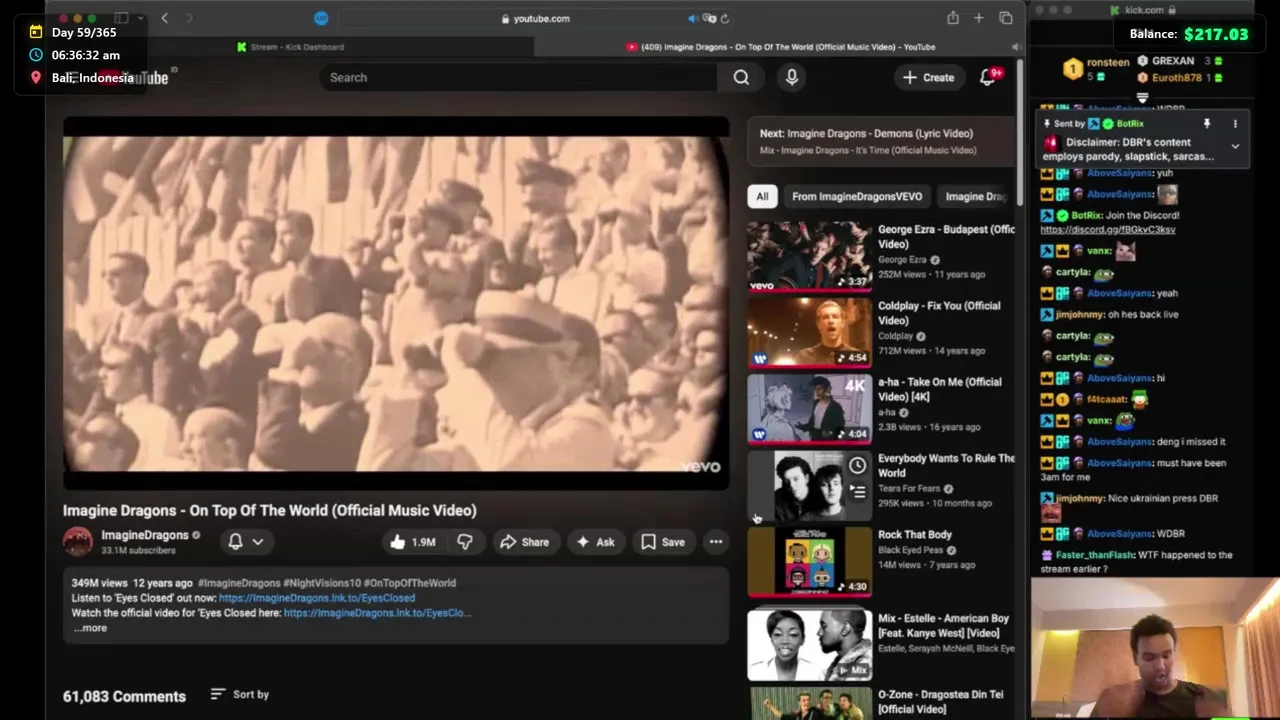This screenshot has height=720, width=1280.
Task: Open Sort by comments dropdown
Action: (x=240, y=694)
